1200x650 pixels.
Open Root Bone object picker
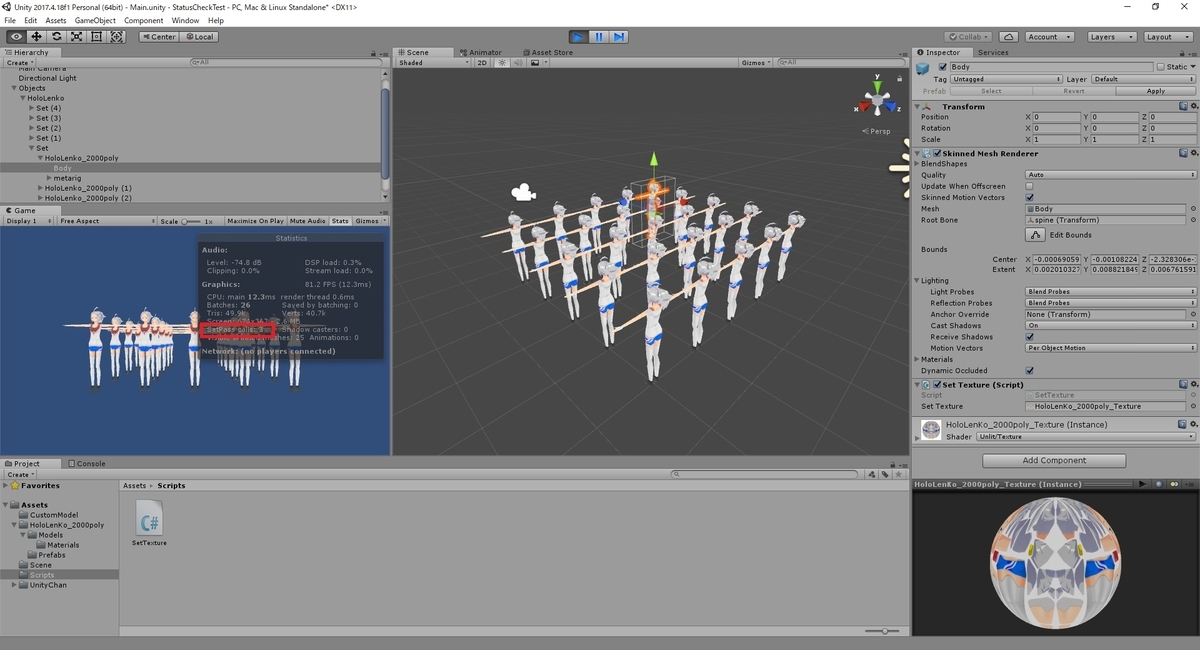click(x=1193, y=220)
